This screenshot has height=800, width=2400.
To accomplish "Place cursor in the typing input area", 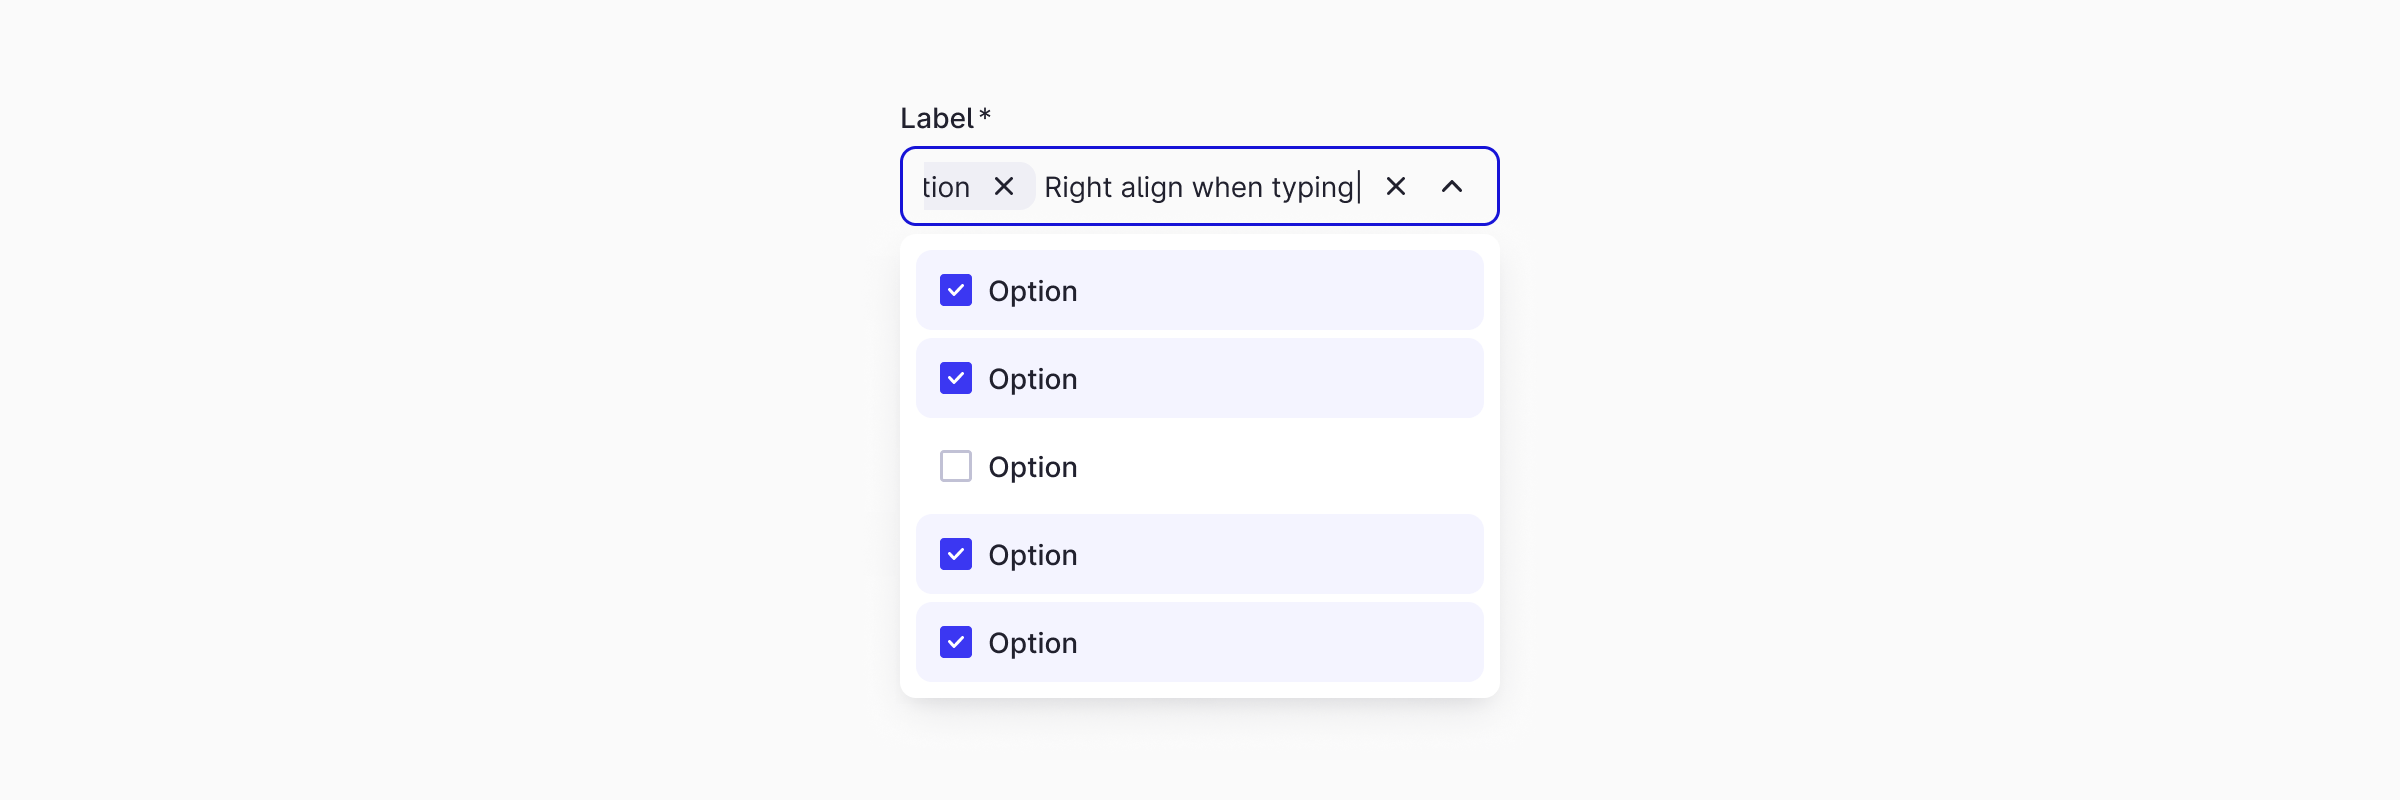I will [x=1200, y=186].
